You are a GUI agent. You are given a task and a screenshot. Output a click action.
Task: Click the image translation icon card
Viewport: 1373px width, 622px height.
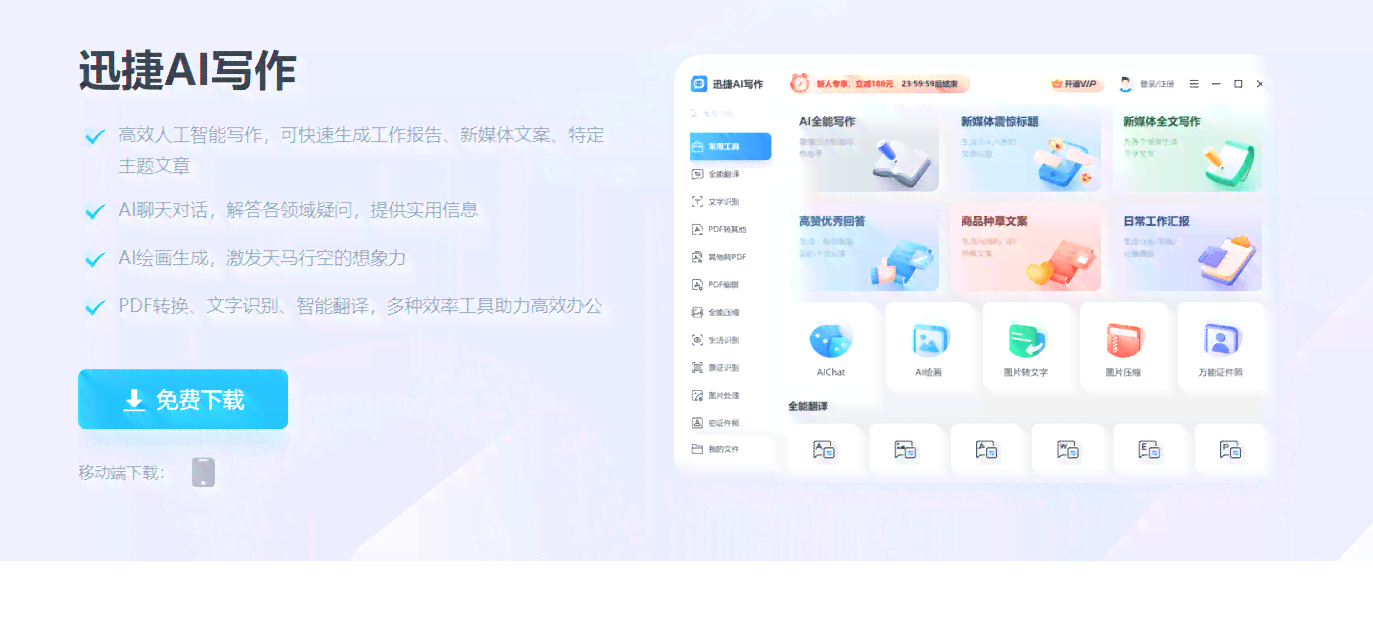point(906,449)
